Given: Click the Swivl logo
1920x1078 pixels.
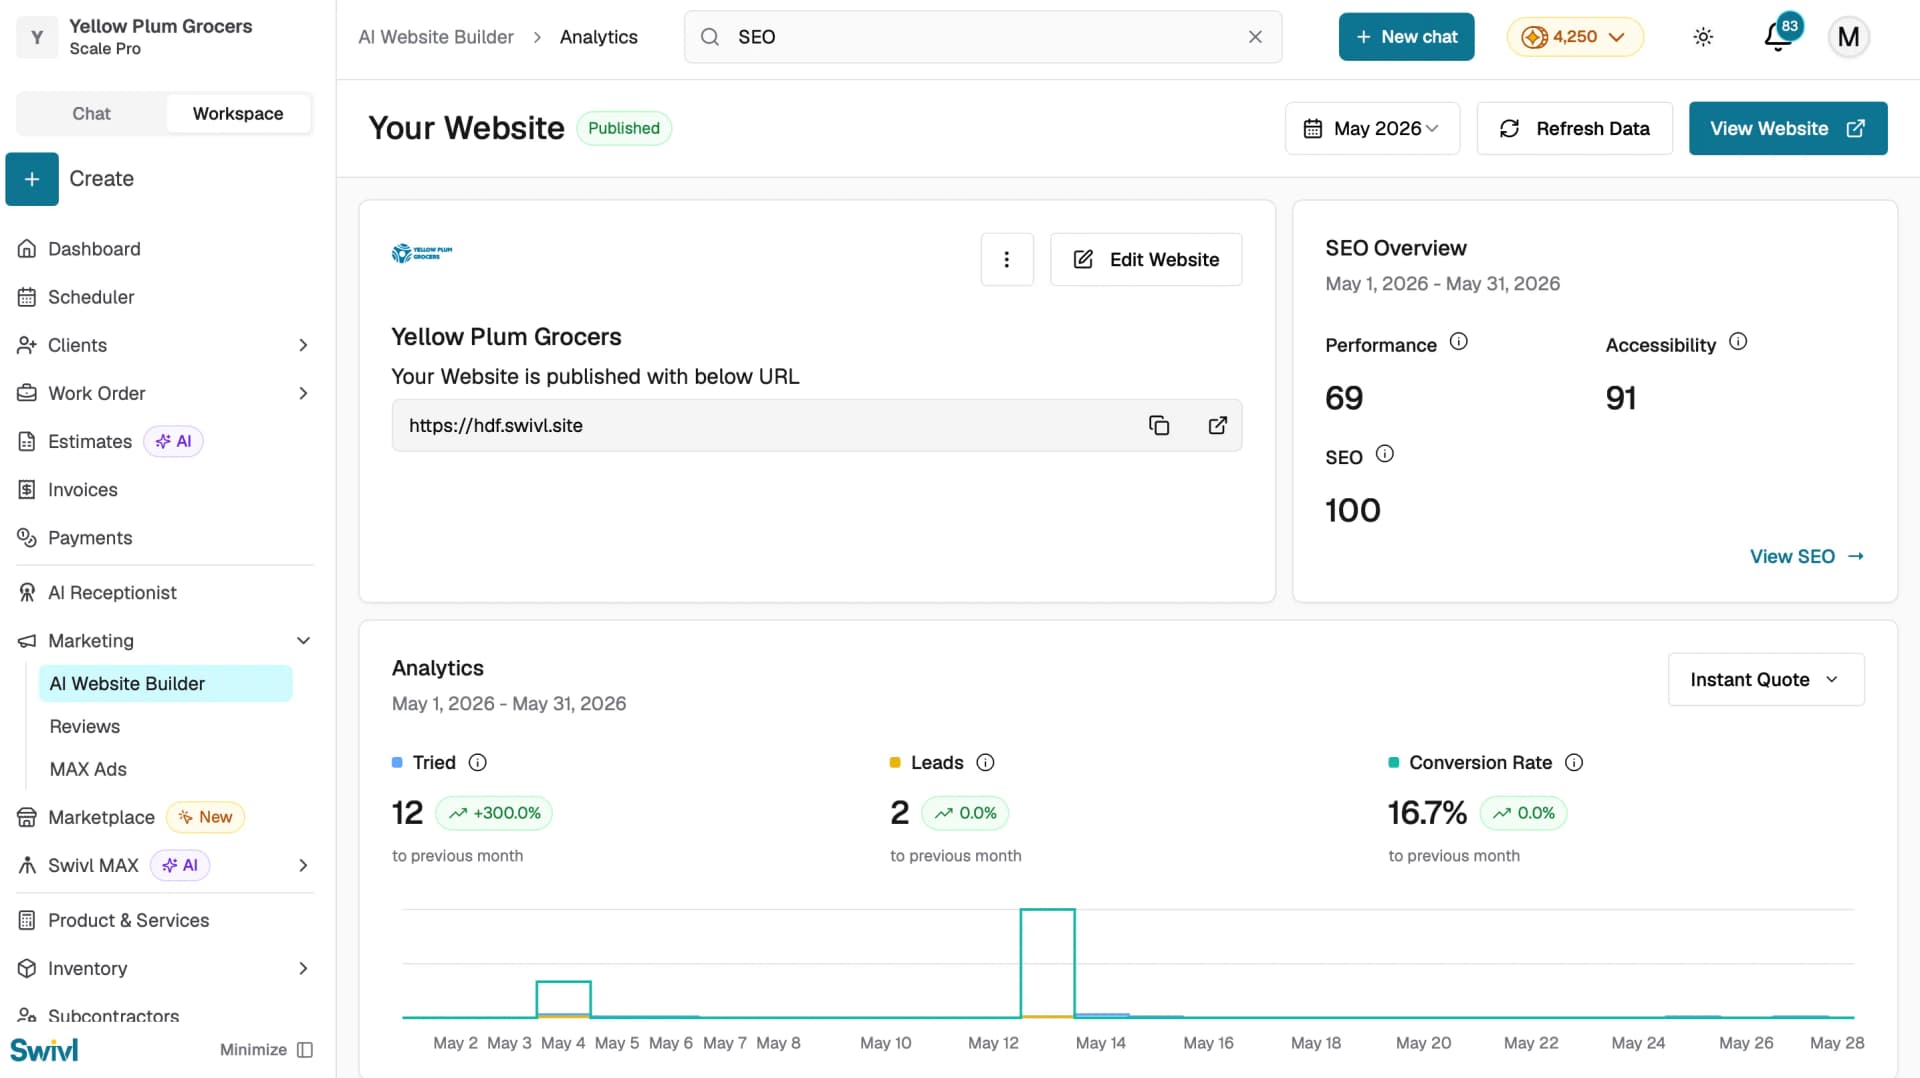Looking at the screenshot, I should click(44, 1049).
